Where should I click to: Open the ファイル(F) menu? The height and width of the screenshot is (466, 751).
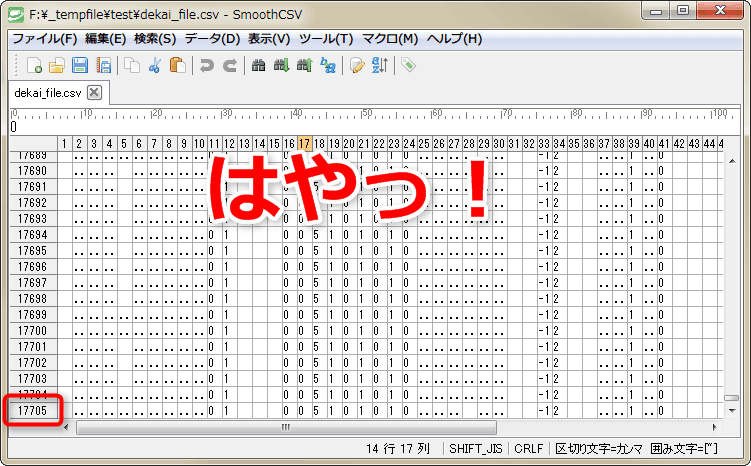pyautogui.click(x=45, y=39)
